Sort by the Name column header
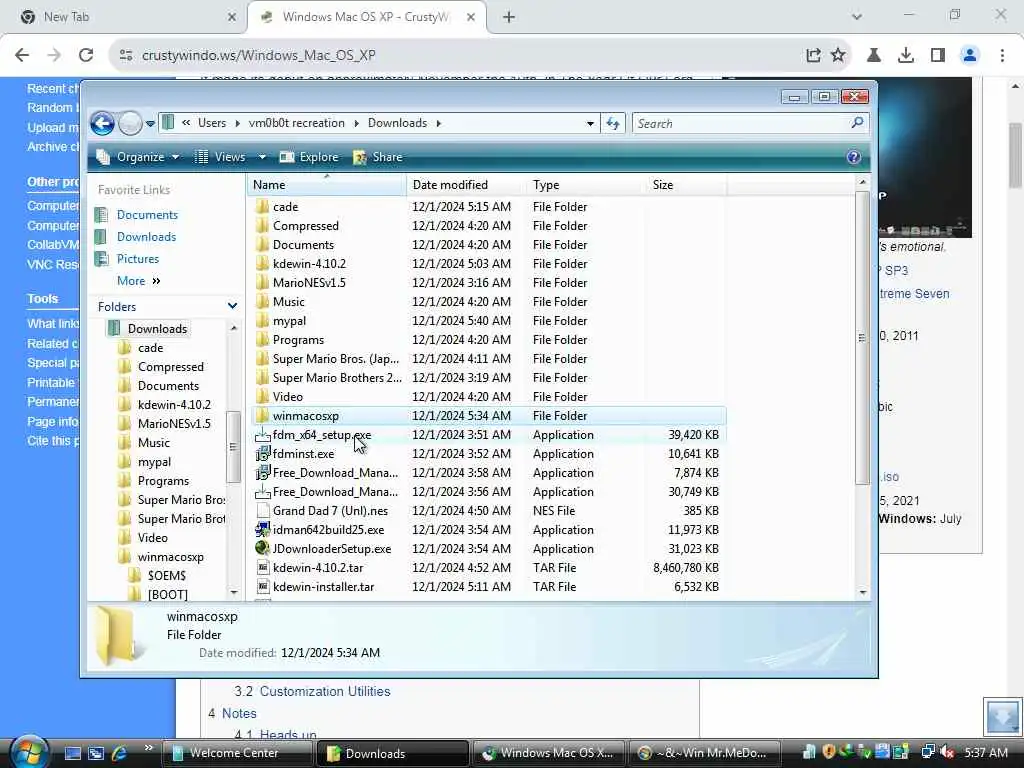Image resolution: width=1024 pixels, height=768 pixels. 327,185
